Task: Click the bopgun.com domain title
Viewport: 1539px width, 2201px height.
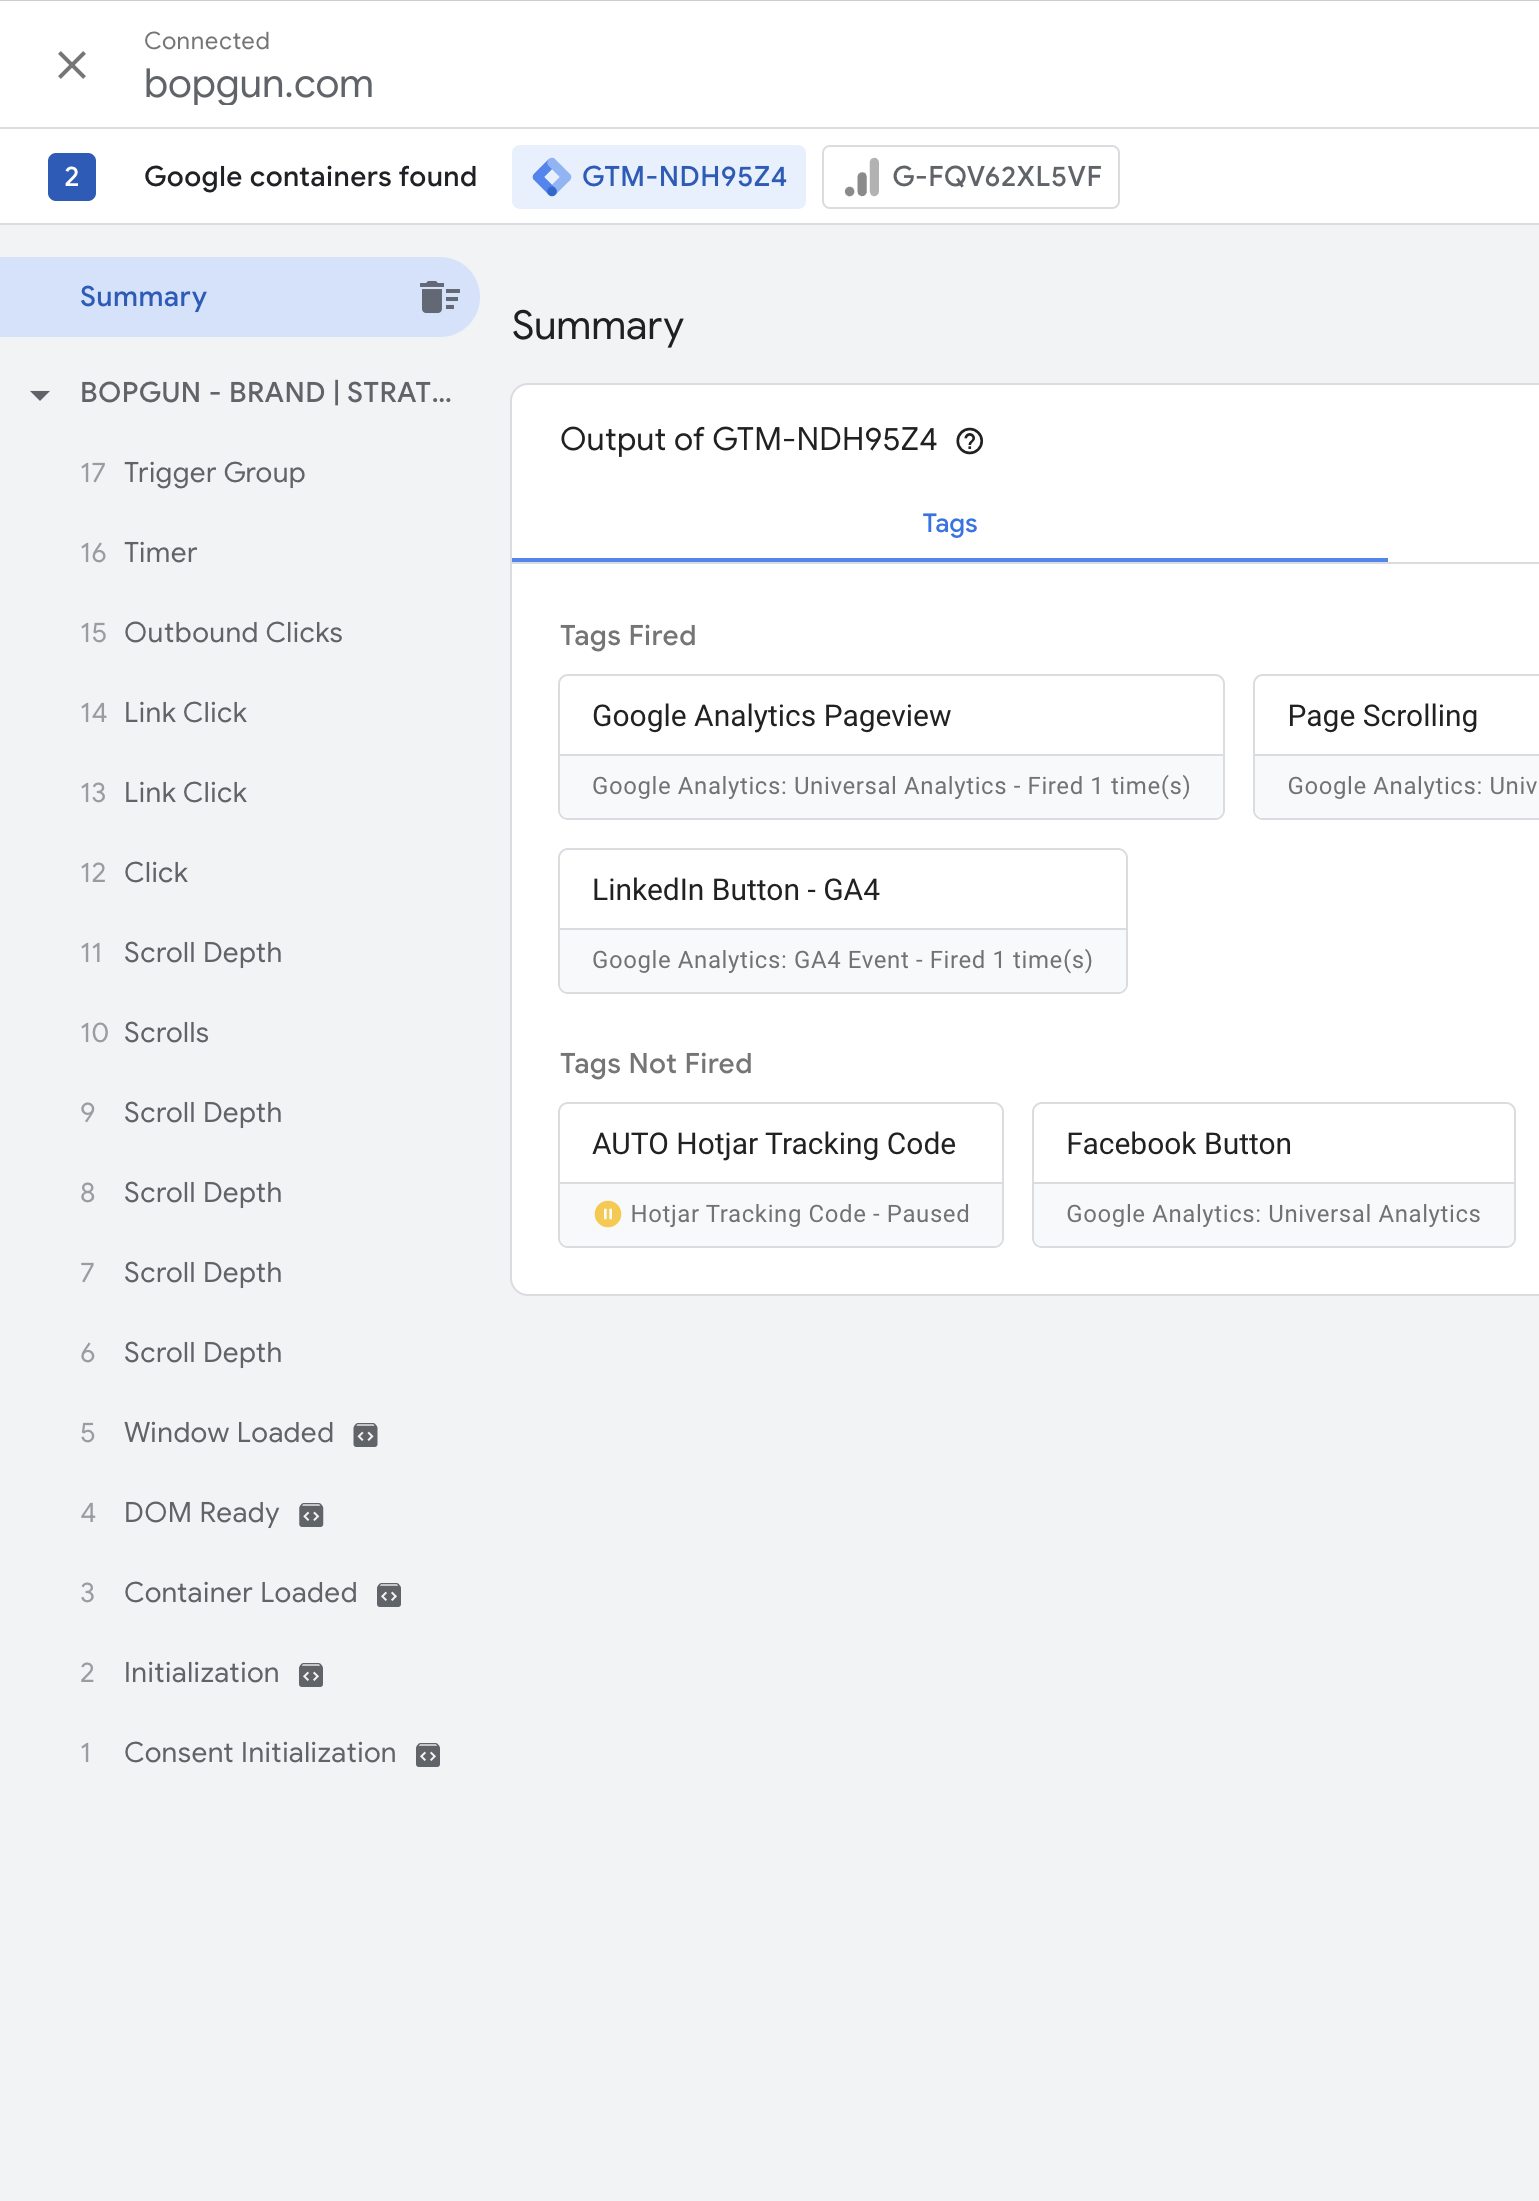Action: click(x=259, y=84)
